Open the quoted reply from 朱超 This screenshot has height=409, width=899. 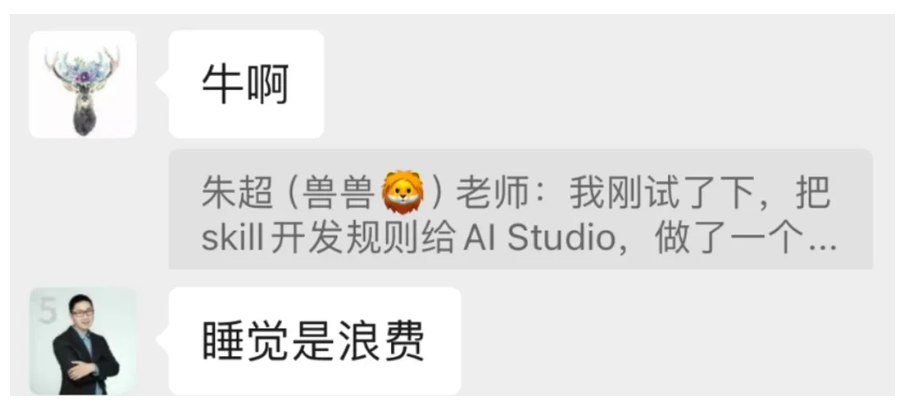point(521,209)
